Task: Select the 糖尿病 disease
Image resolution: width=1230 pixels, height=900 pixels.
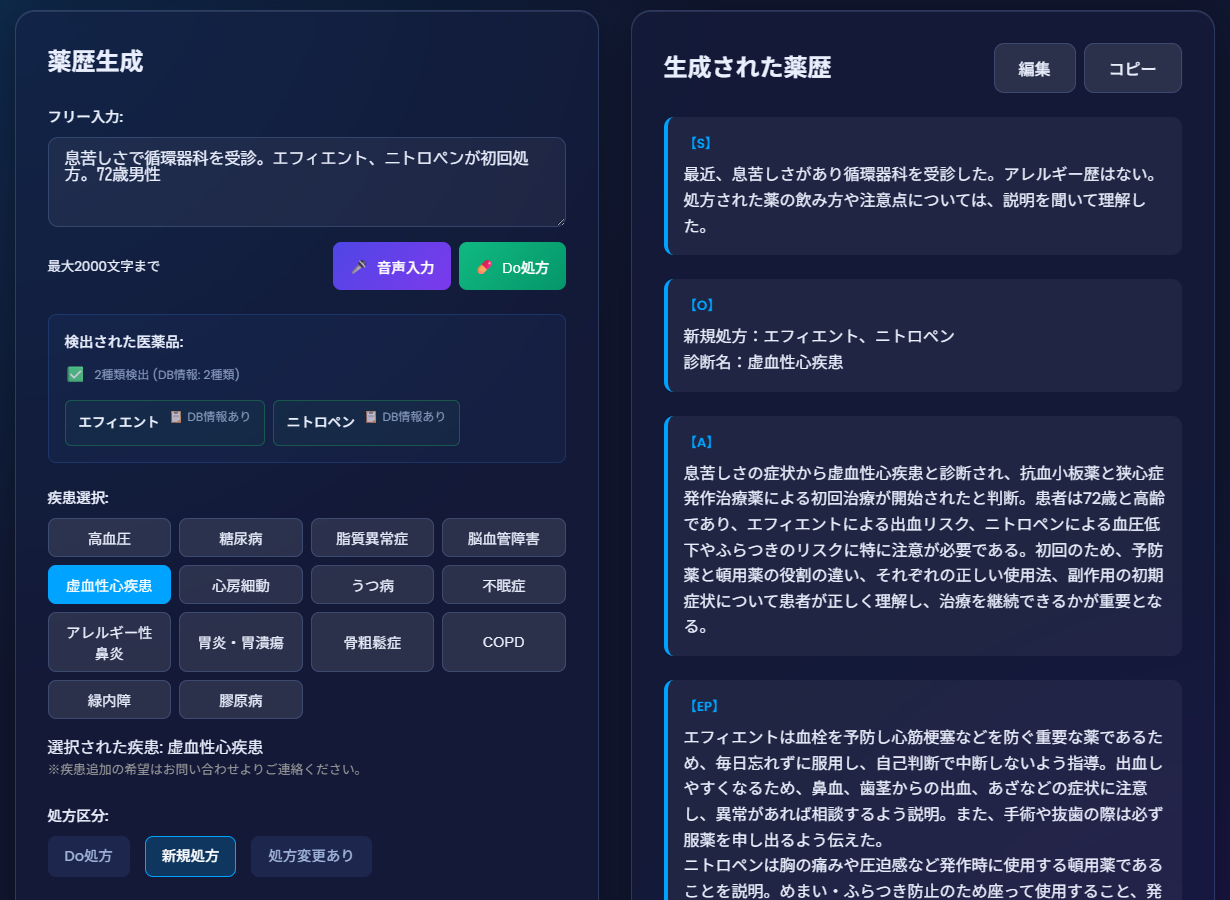Action: click(240, 537)
